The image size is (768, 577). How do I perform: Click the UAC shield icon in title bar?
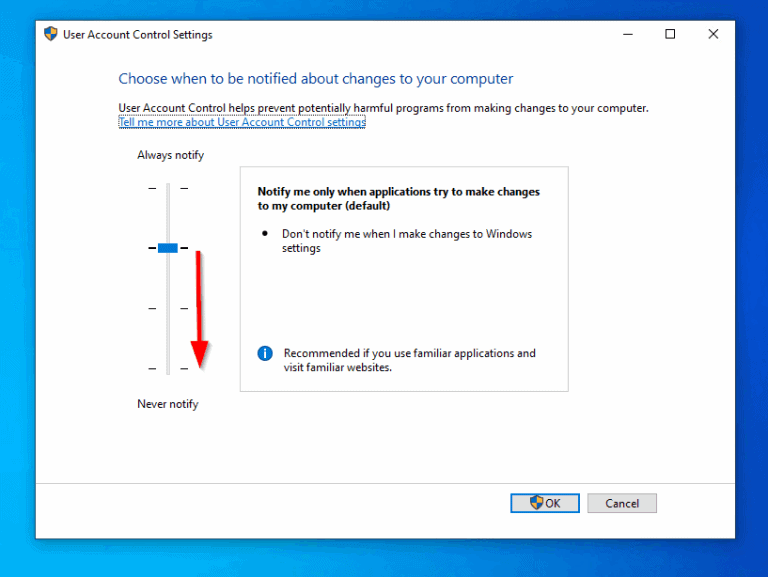pos(50,34)
